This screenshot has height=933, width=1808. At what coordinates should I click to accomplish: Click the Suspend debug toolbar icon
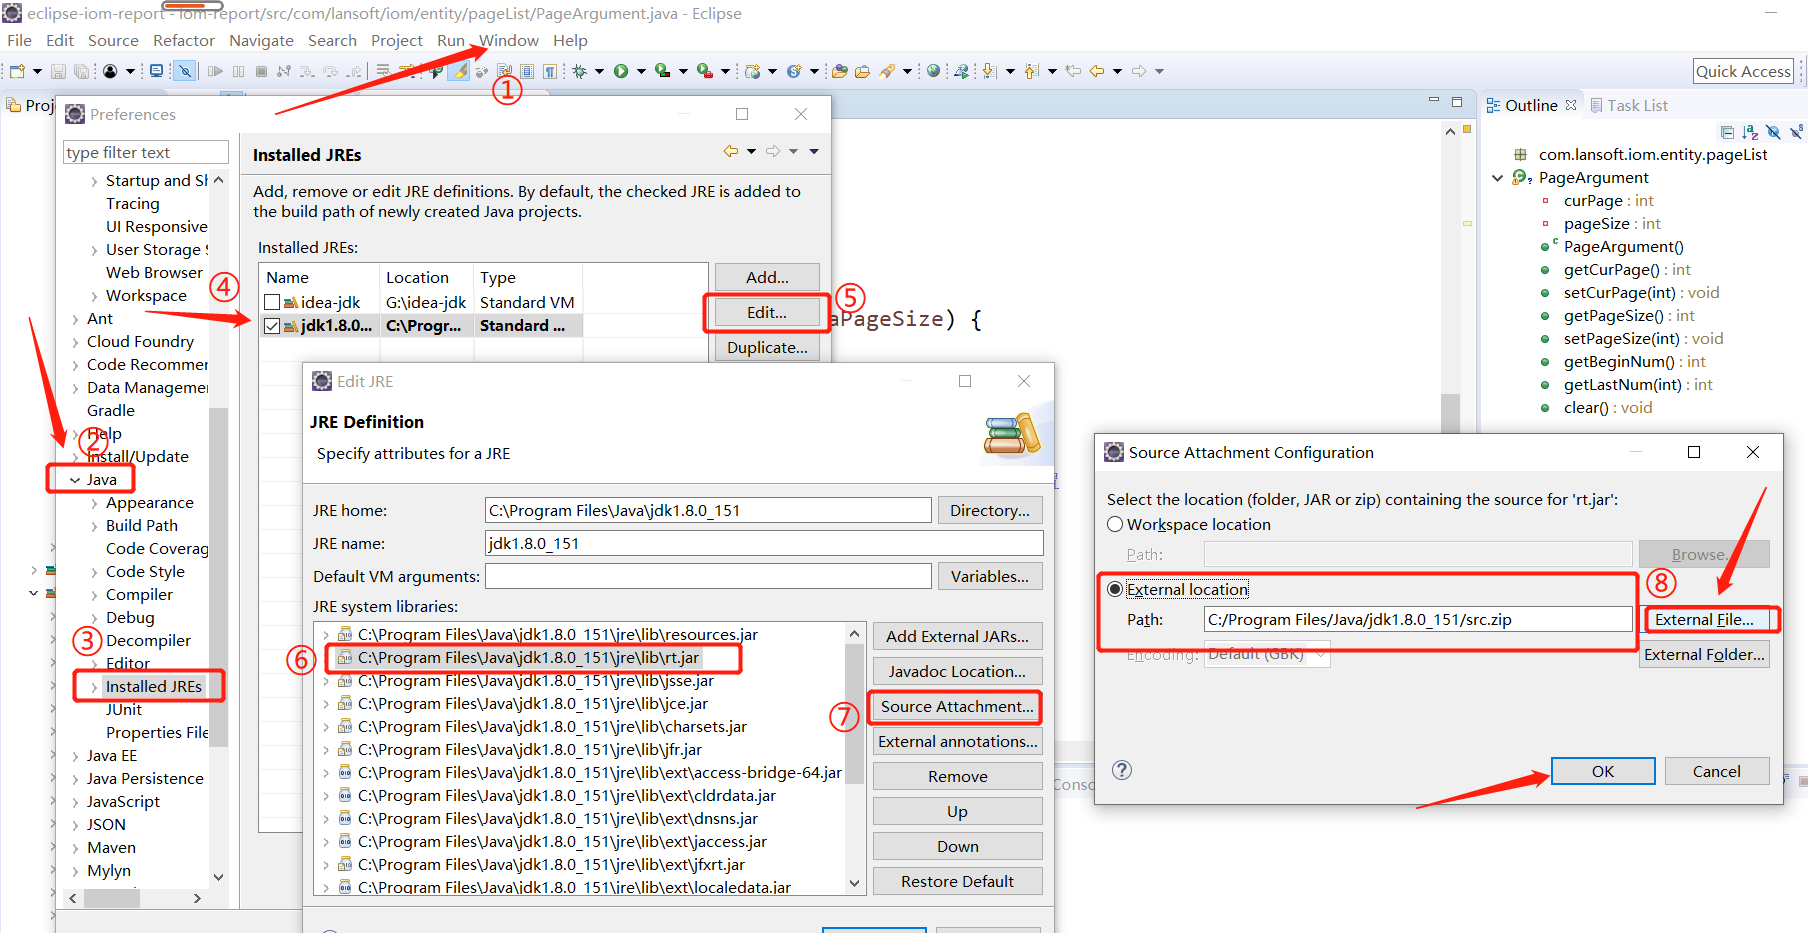[238, 71]
